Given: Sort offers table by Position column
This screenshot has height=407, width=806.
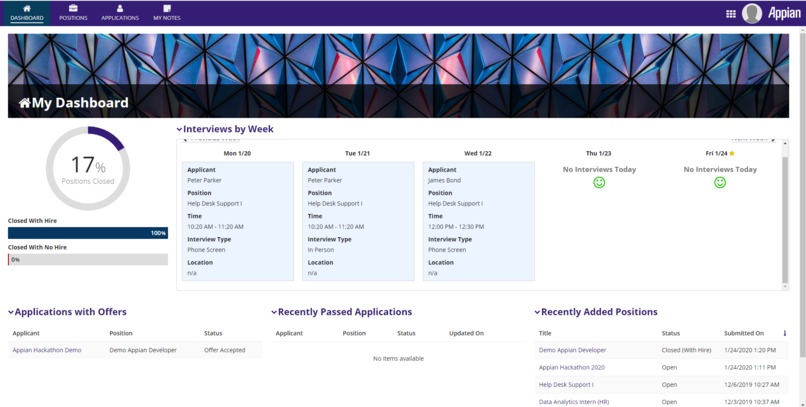Looking at the screenshot, I should click(121, 334).
